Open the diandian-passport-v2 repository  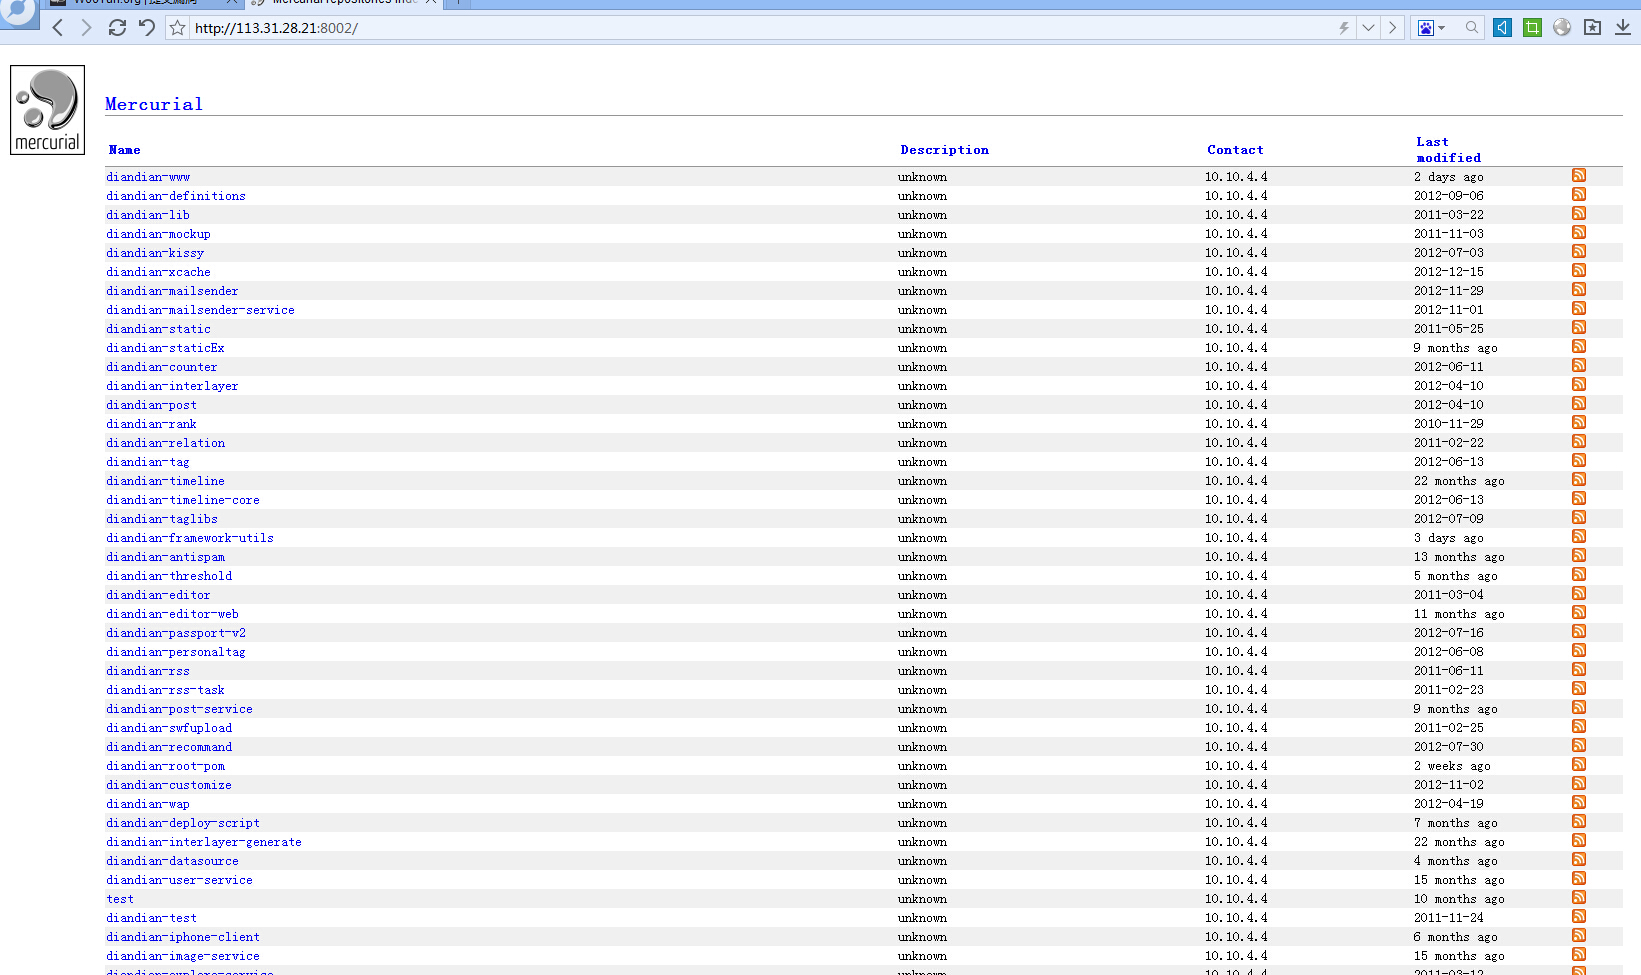tap(176, 633)
